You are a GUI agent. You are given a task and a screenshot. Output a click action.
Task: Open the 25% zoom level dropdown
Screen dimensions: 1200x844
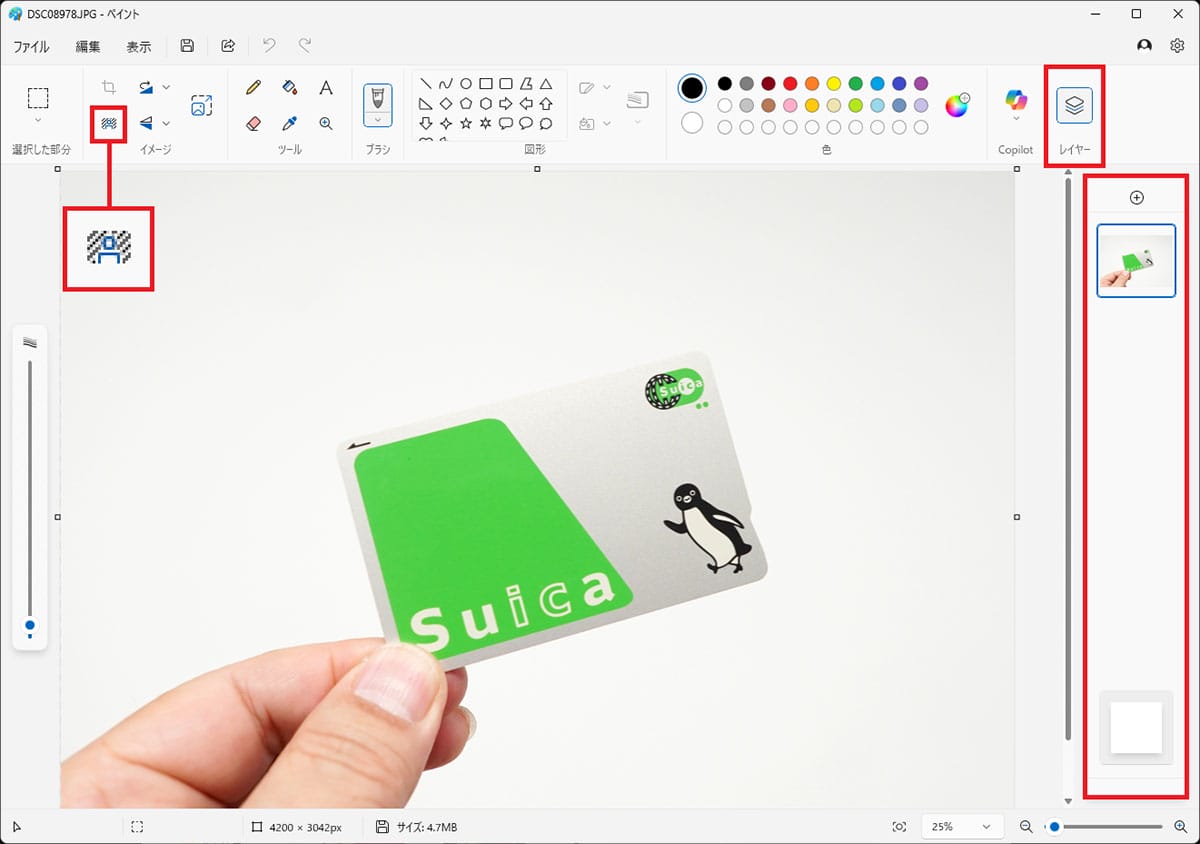click(962, 827)
